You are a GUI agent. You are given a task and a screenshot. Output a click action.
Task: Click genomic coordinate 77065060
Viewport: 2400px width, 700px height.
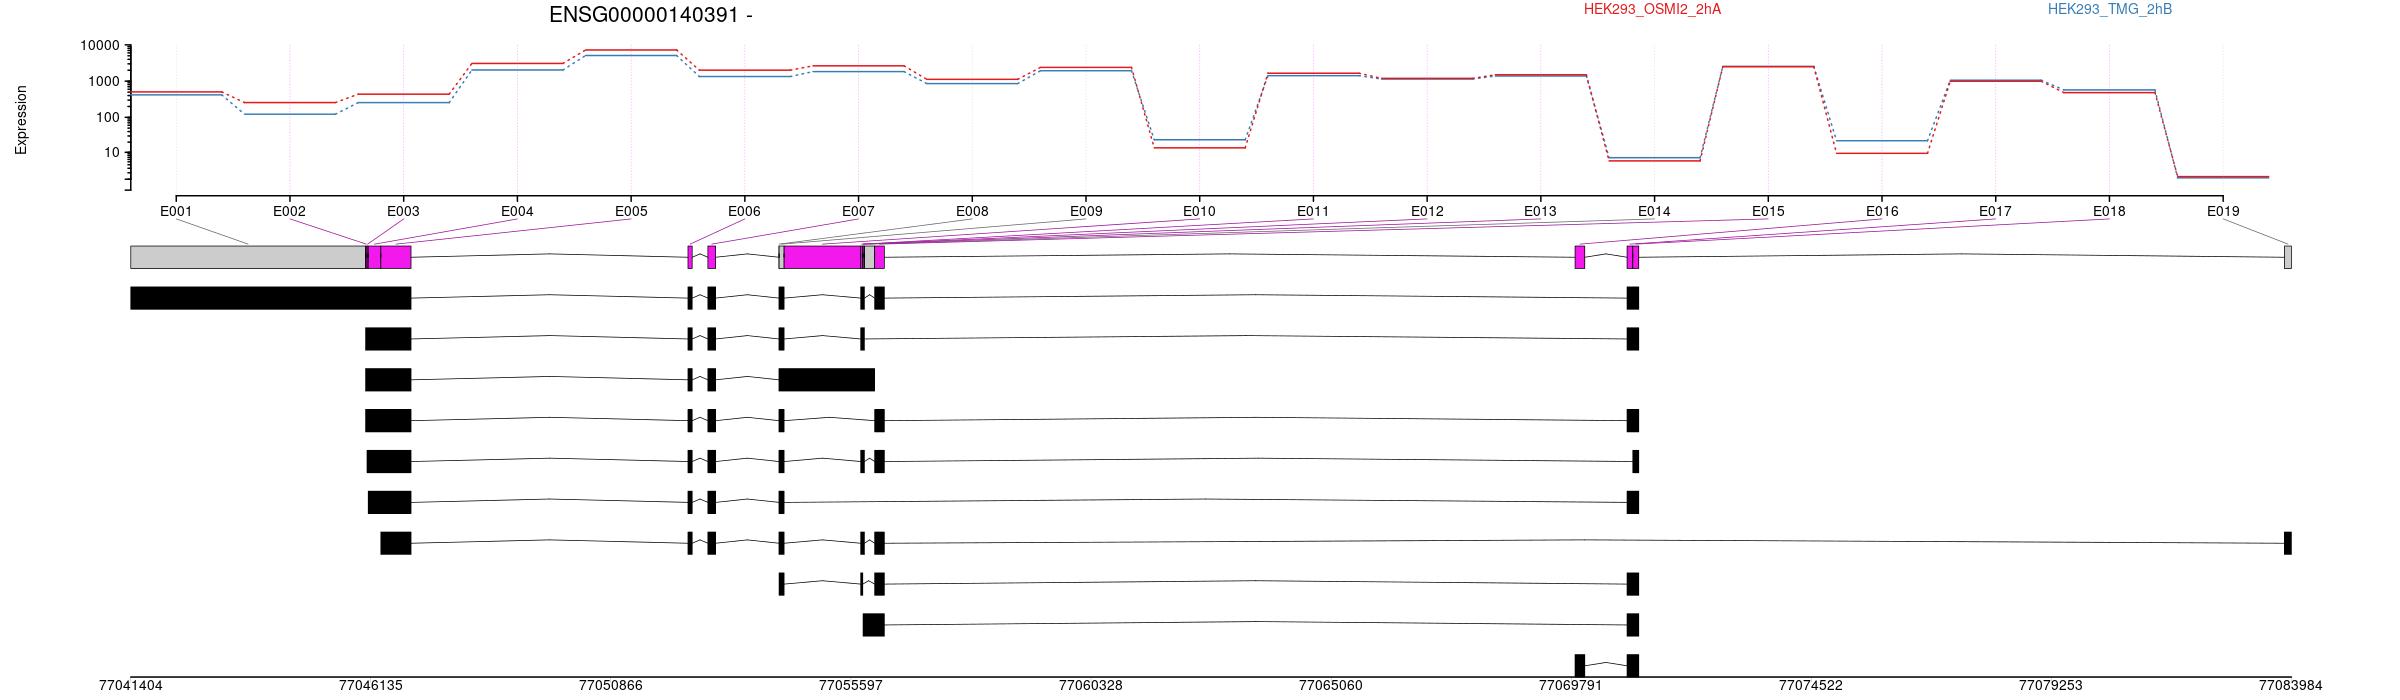click(x=1331, y=685)
